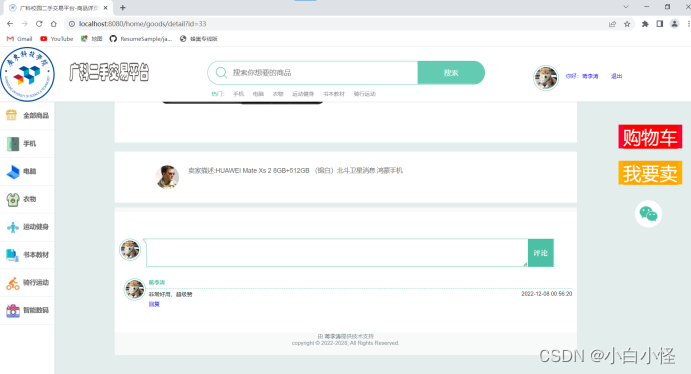Click the browser address bar URL
This screenshot has width=691, height=374.
pyautogui.click(x=143, y=24)
